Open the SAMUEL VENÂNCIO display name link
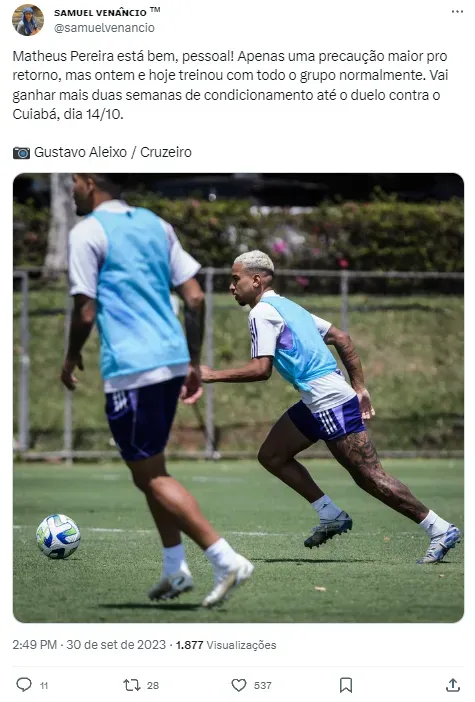Screen dimensions: 475x702 tap(100, 13)
